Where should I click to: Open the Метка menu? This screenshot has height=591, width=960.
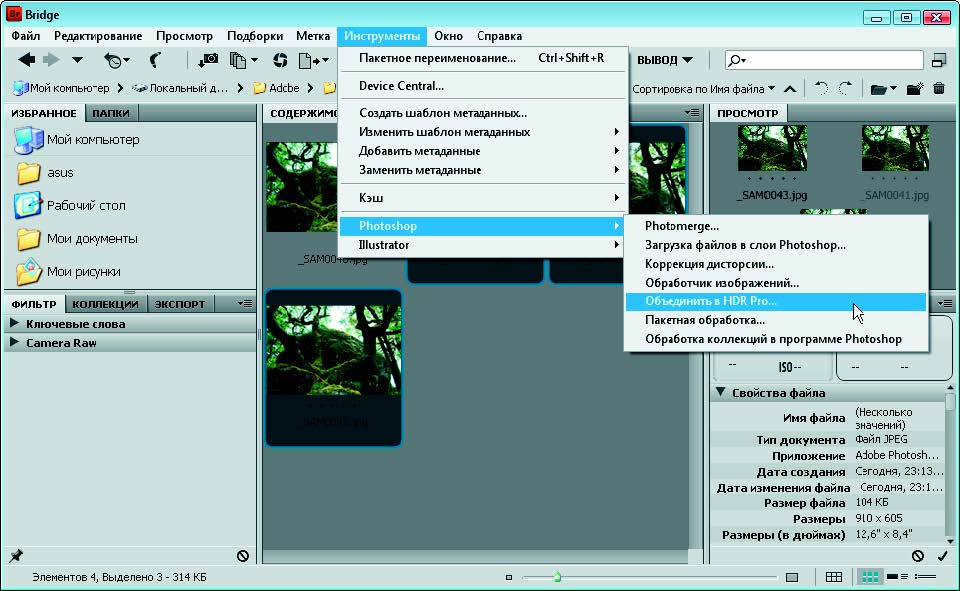313,36
